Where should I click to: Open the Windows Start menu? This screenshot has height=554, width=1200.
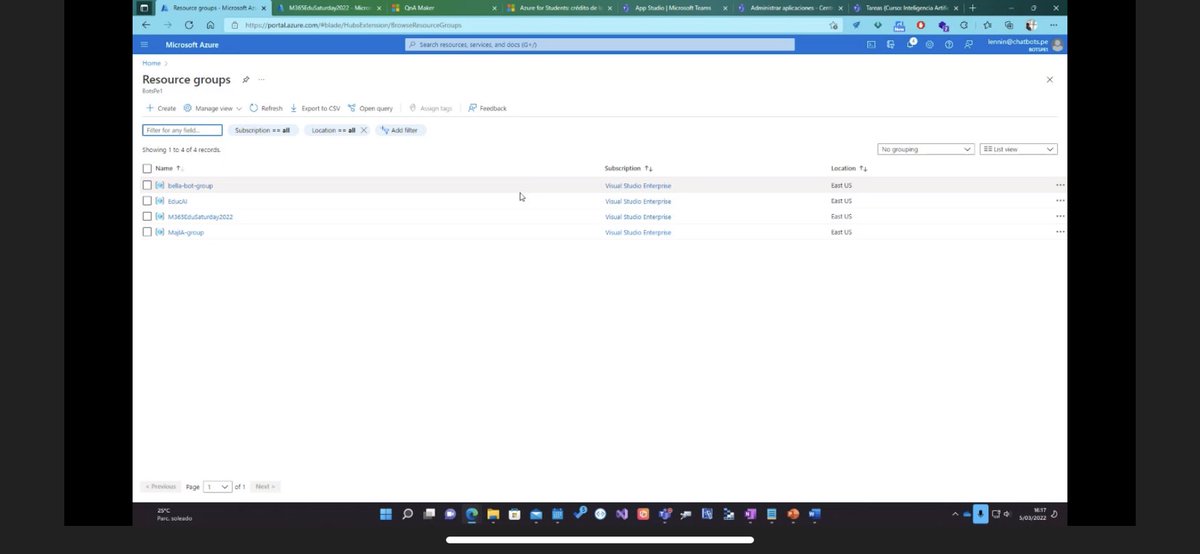point(385,514)
